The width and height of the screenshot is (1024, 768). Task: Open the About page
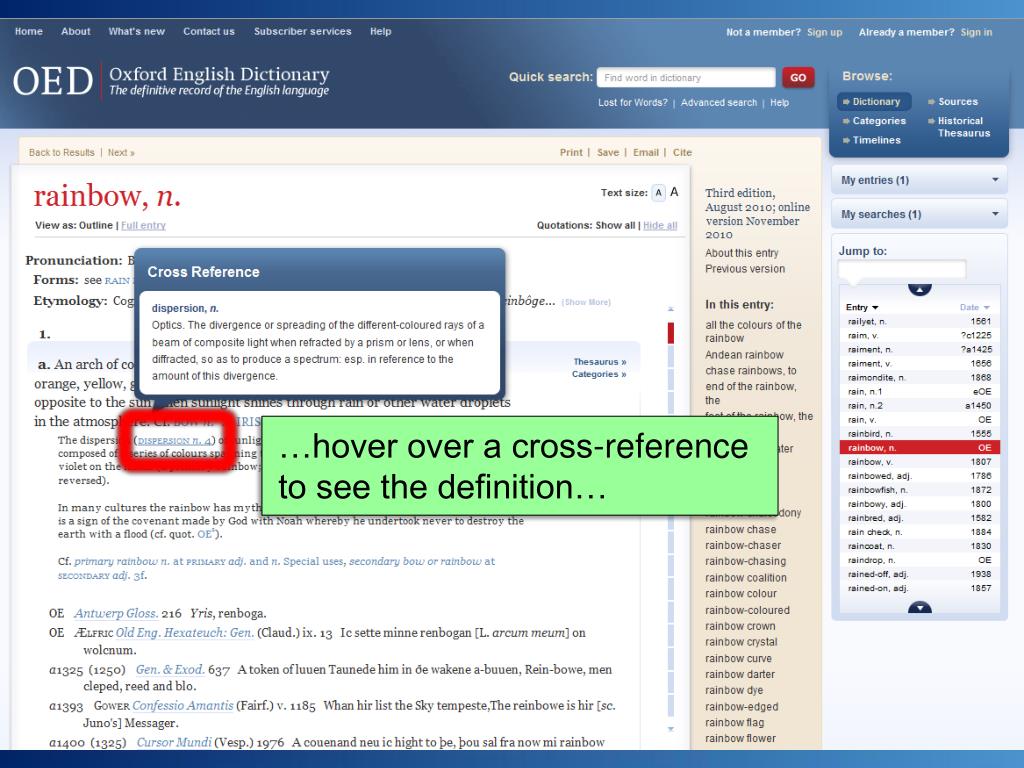[x=76, y=31]
